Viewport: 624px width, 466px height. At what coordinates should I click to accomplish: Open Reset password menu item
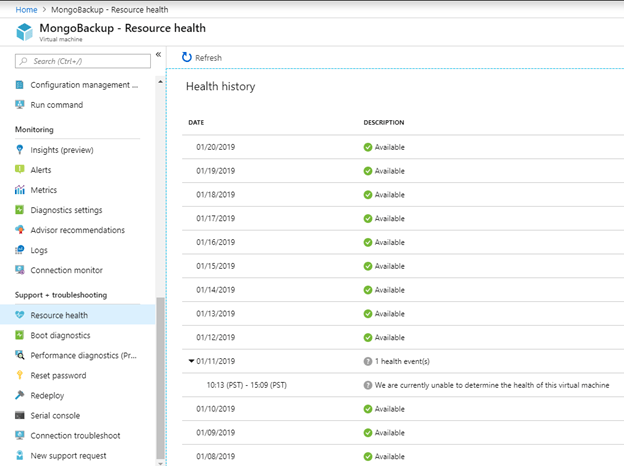58,375
